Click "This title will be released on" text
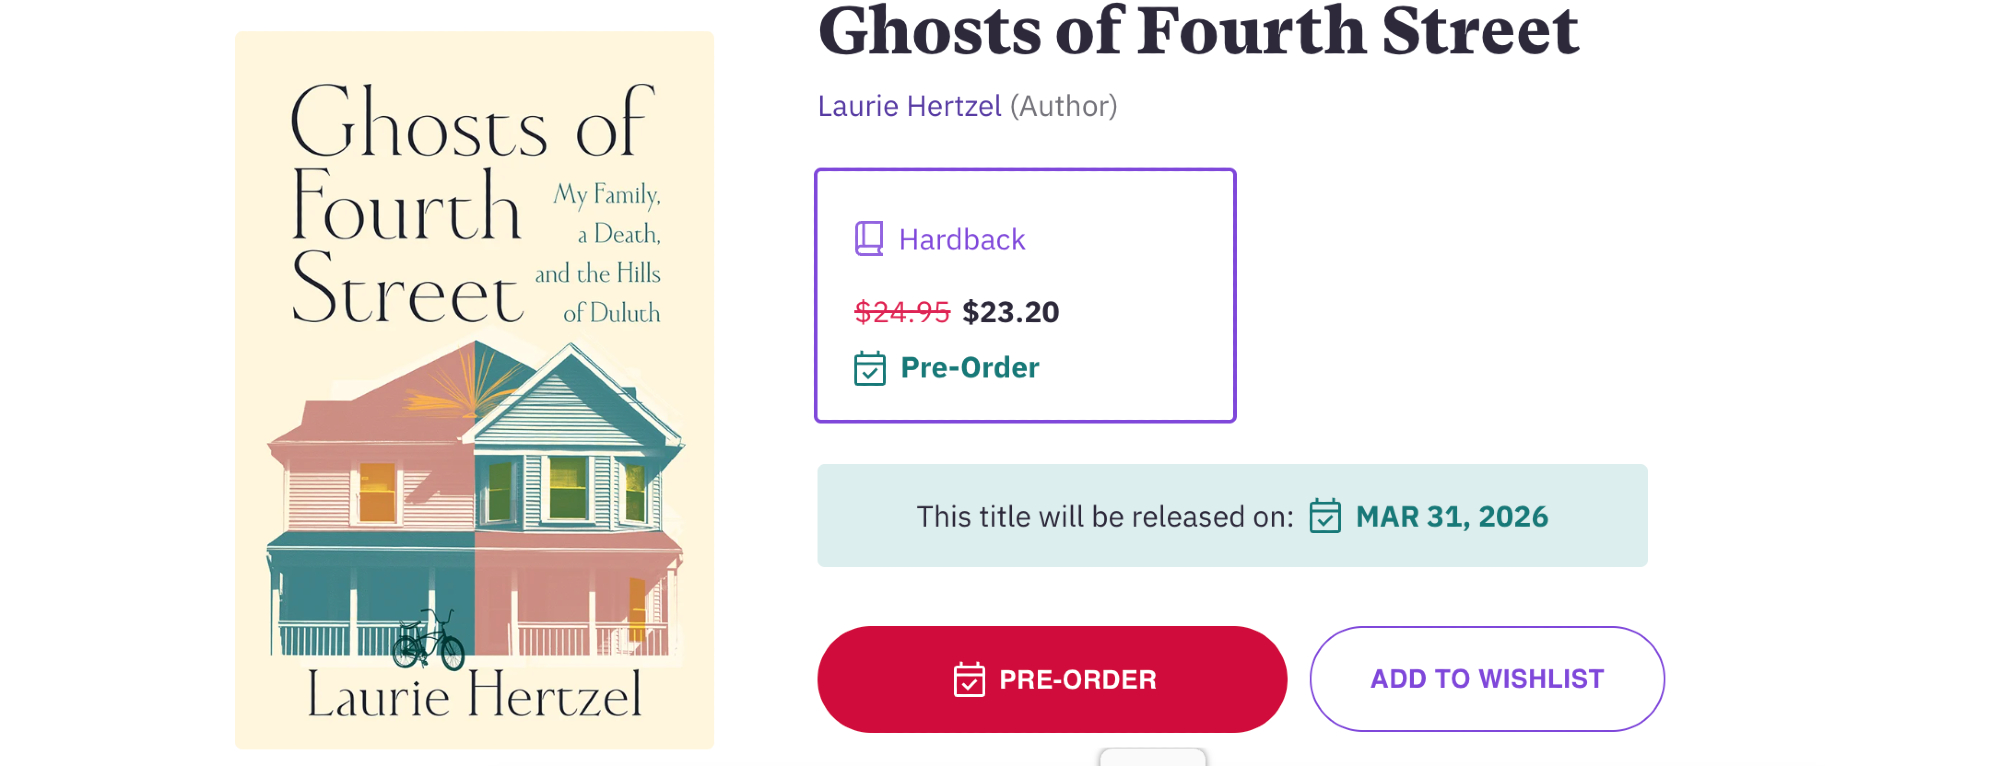2000x766 pixels. pyautogui.click(x=1105, y=516)
